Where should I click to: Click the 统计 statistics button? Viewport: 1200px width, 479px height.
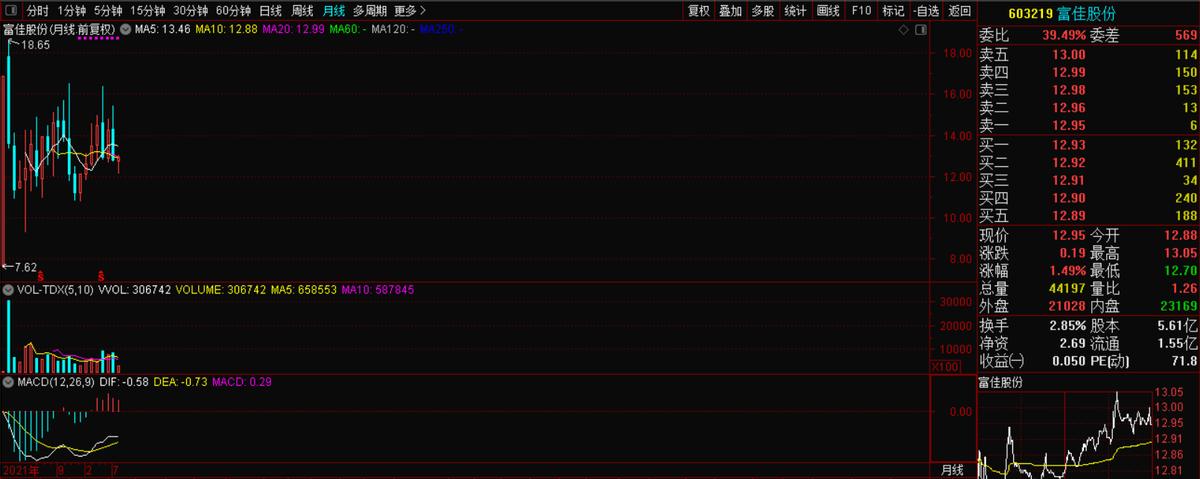[795, 11]
